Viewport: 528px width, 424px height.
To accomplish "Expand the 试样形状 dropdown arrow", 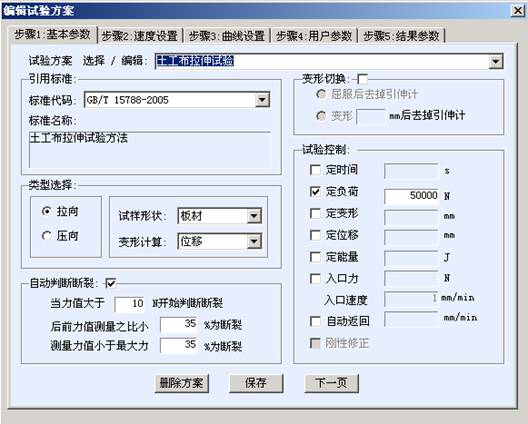I will click(254, 216).
